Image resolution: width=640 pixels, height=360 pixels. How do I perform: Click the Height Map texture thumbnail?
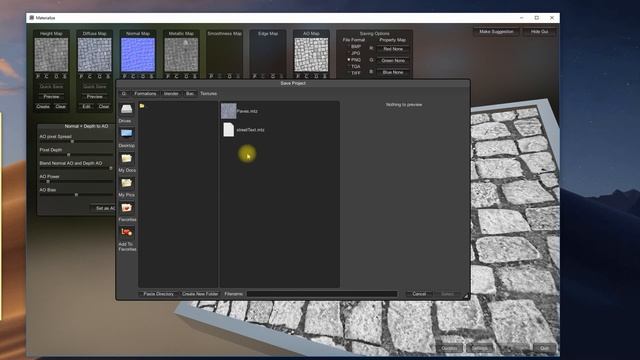tap(51, 55)
